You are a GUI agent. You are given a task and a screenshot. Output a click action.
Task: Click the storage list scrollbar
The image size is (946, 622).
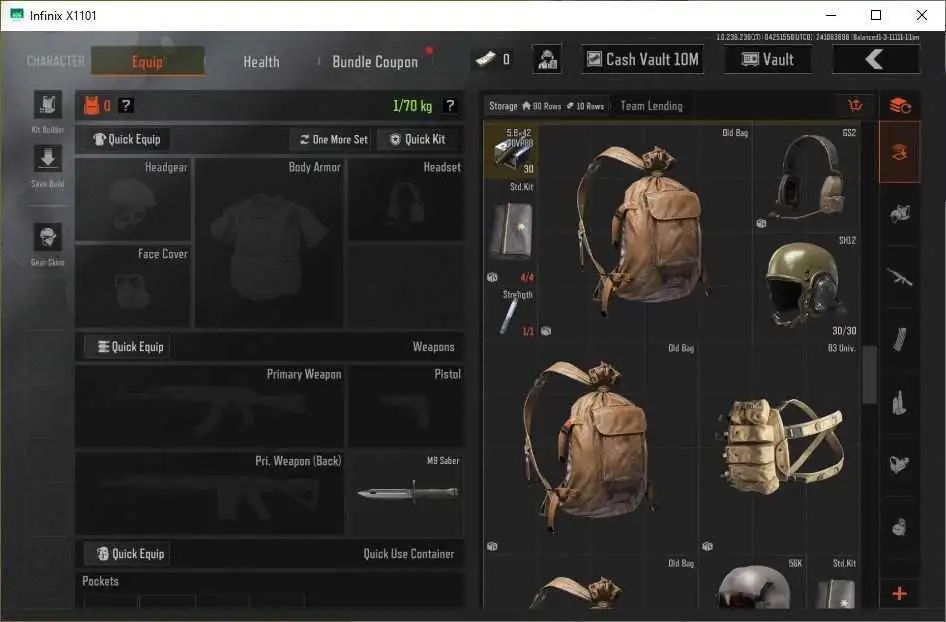[869, 374]
